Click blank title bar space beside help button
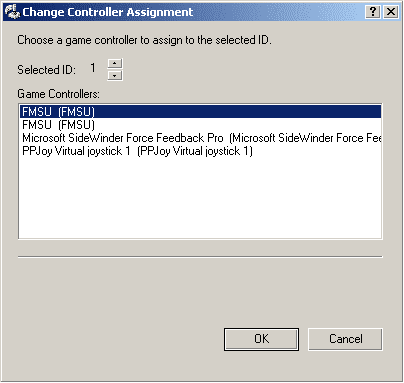This screenshot has height=383, width=404. (280, 12)
